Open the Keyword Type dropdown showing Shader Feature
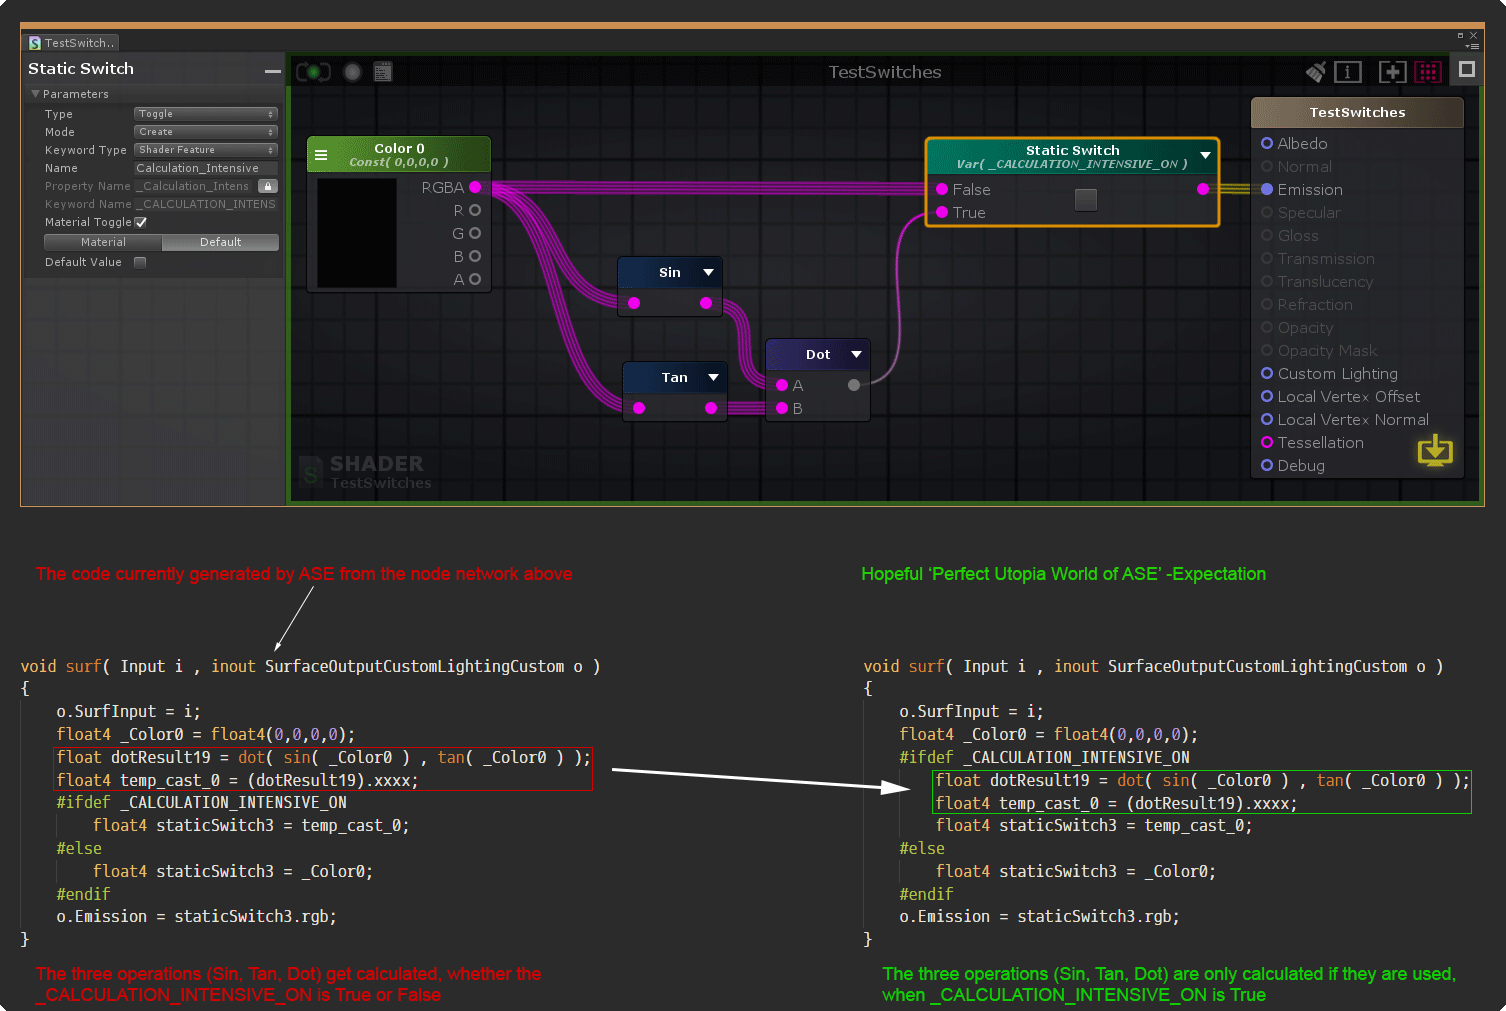Viewport: 1506px width, 1011px height. click(x=206, y=150)
